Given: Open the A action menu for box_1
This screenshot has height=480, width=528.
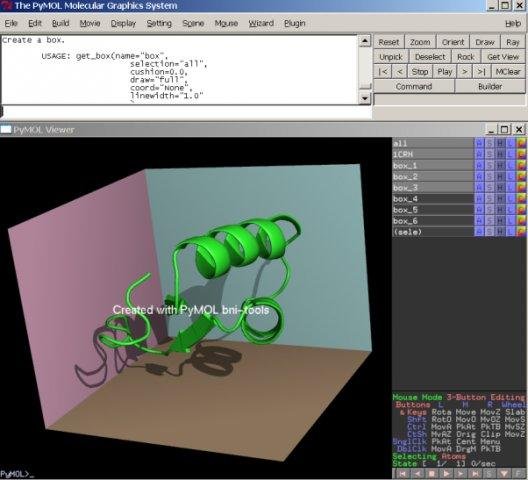Looking at the screenshot, I should (479, 166).
